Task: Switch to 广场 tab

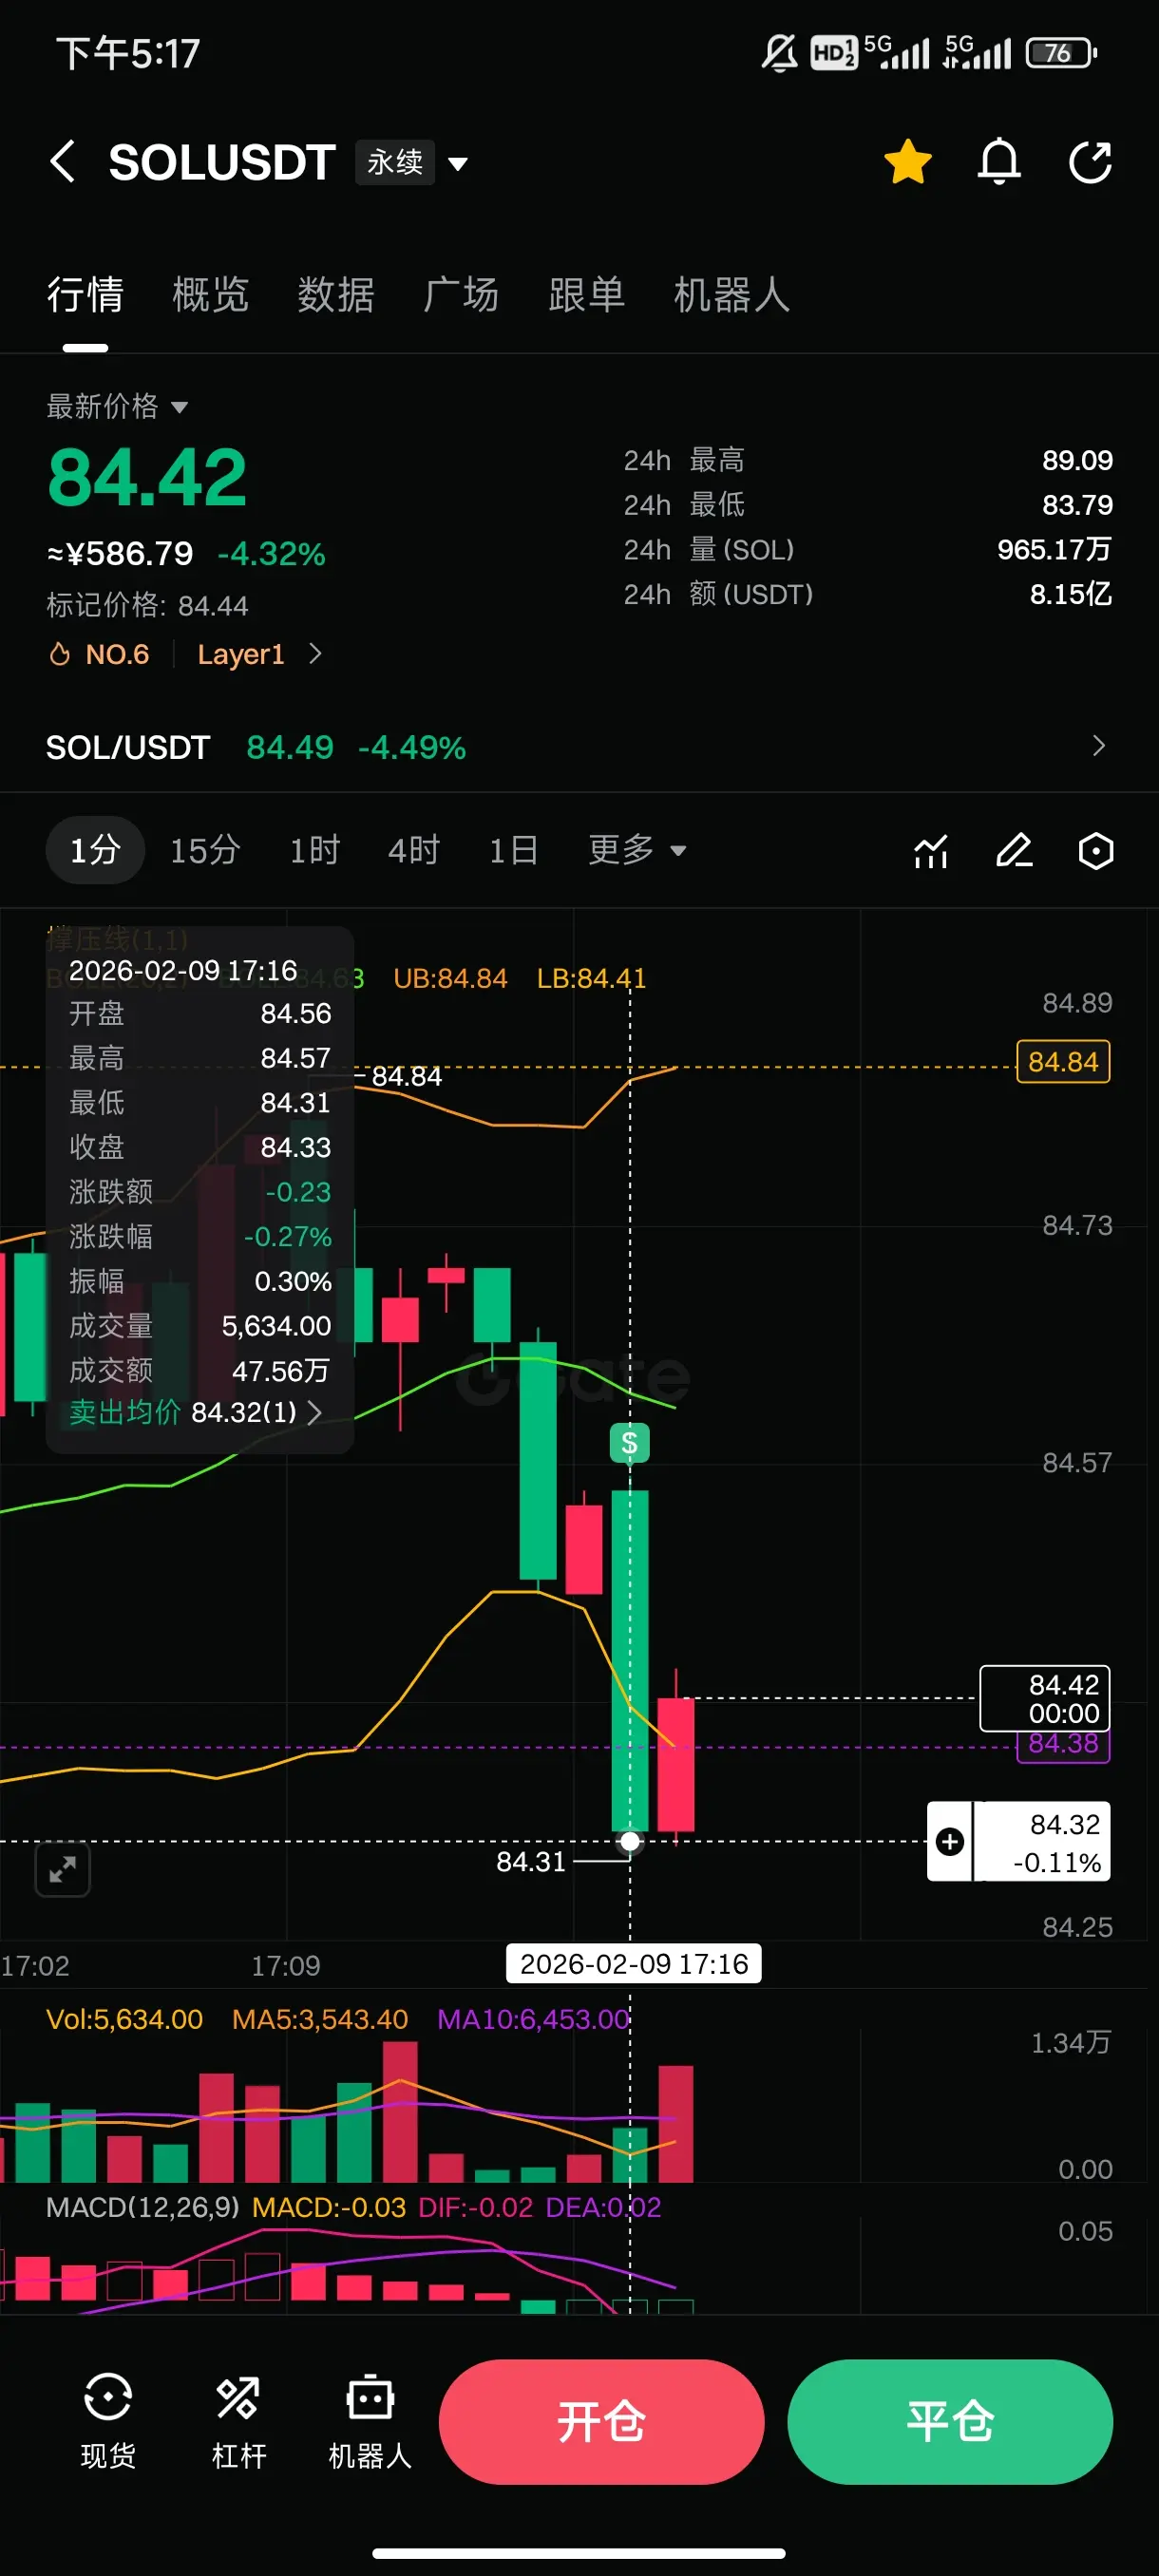Action: (461, 295)
